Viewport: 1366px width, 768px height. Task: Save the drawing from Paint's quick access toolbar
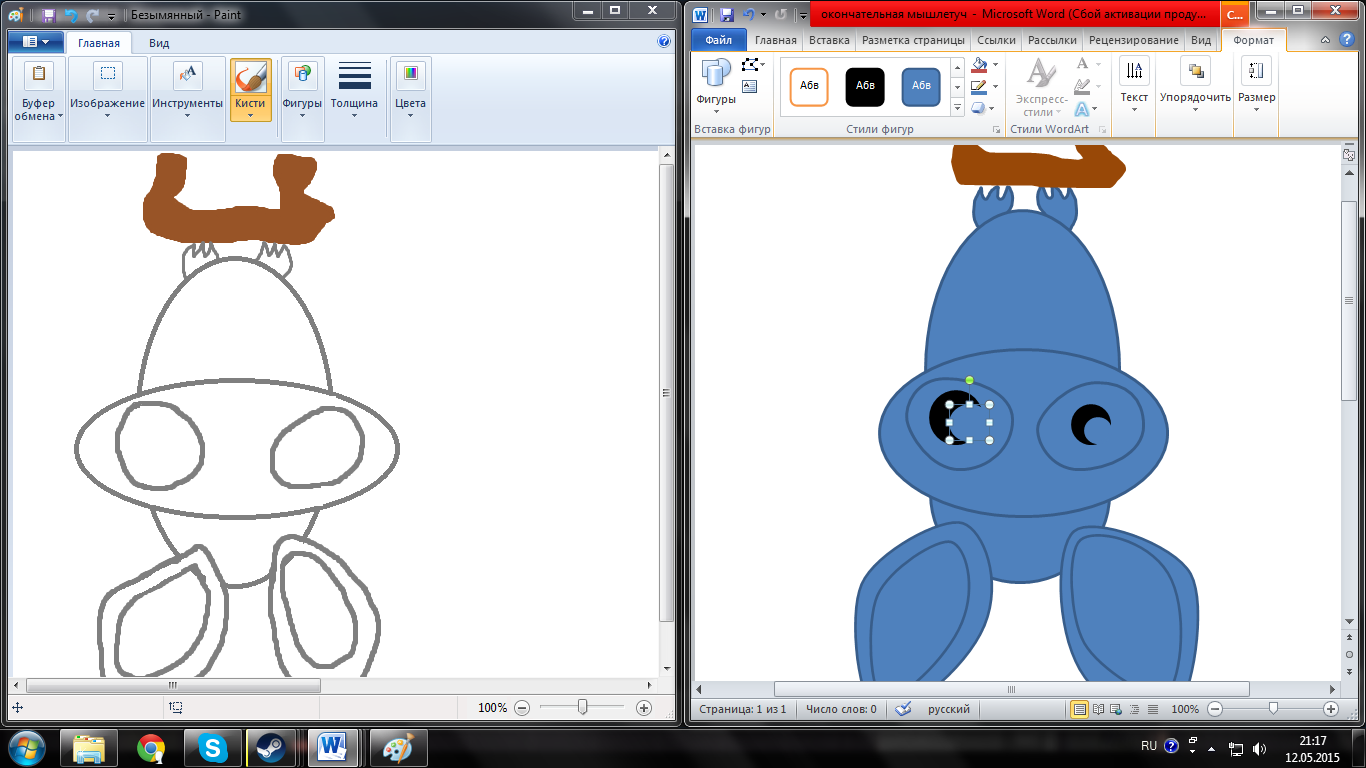click(x=48, y=15)
